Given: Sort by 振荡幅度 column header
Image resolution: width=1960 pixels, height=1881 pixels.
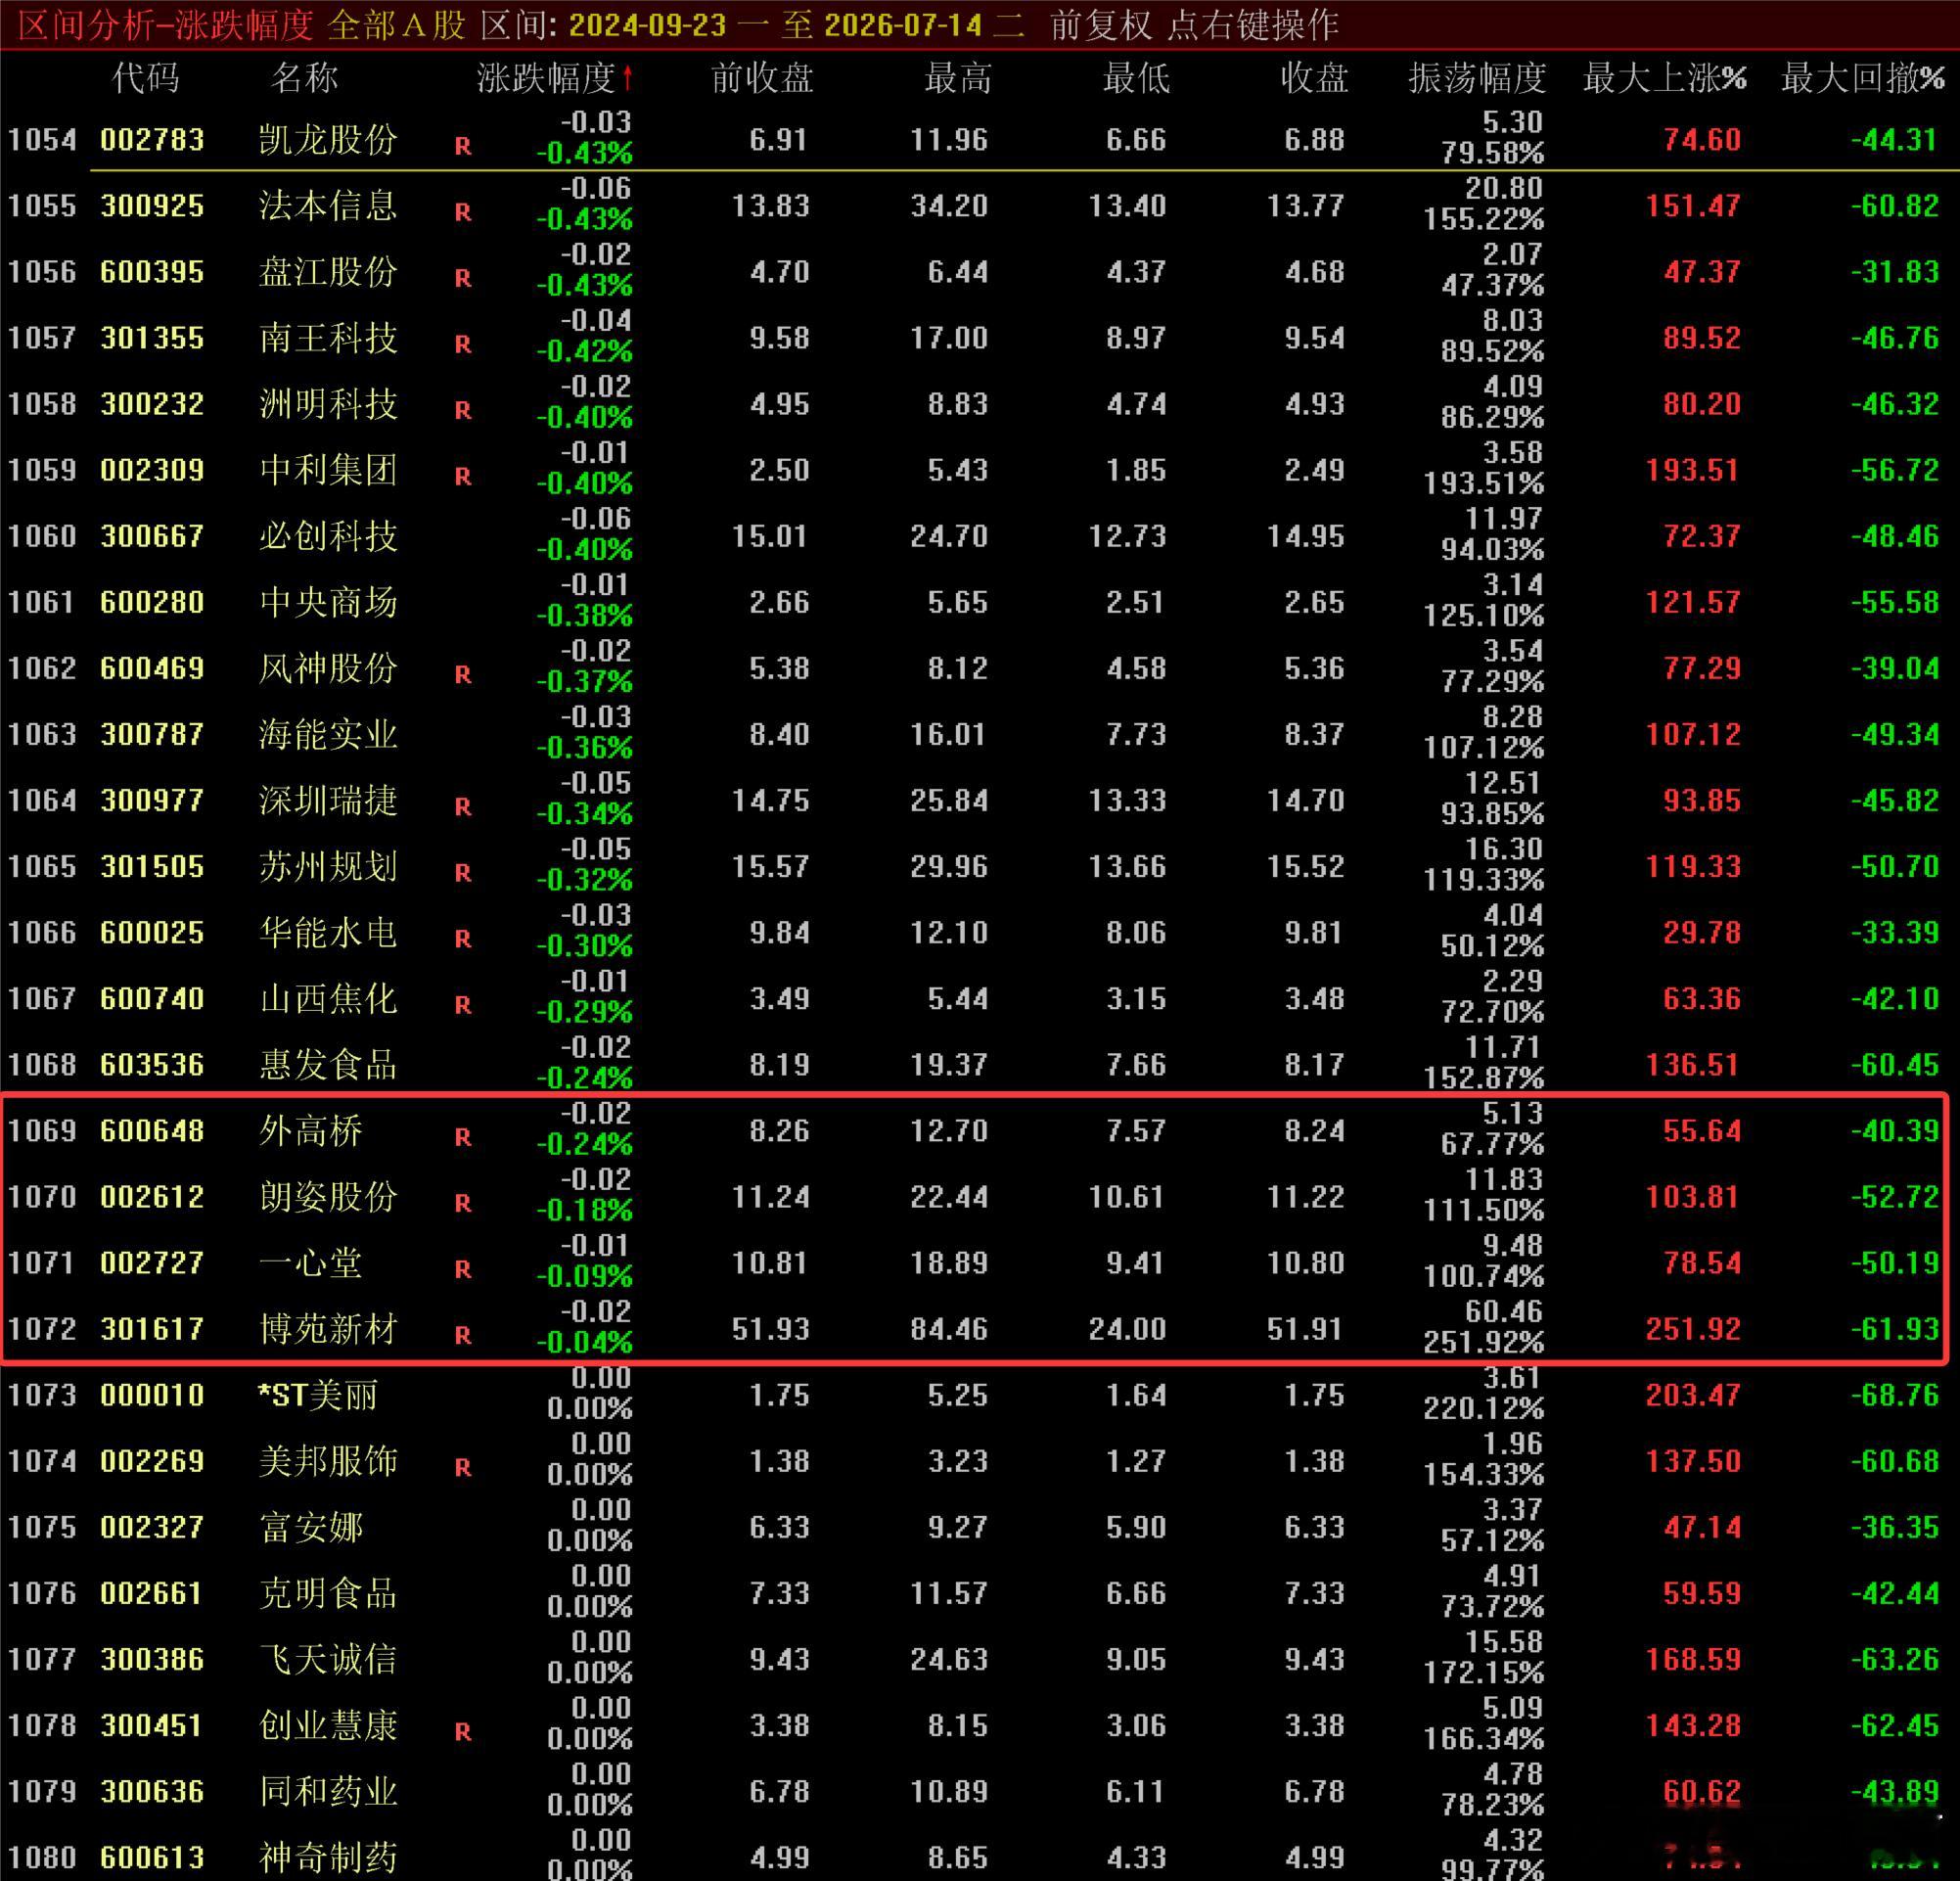Looking at the screenshot, I should tap(1477, 78).
